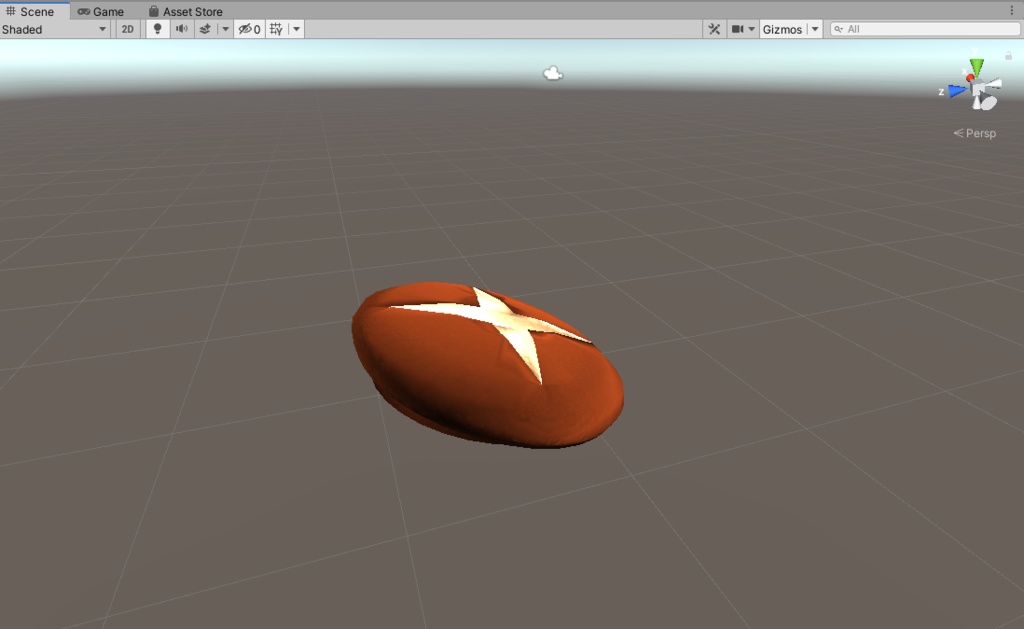Open the three-dot panel options menu
The image size is (1024, 629).
(1012, 10)
